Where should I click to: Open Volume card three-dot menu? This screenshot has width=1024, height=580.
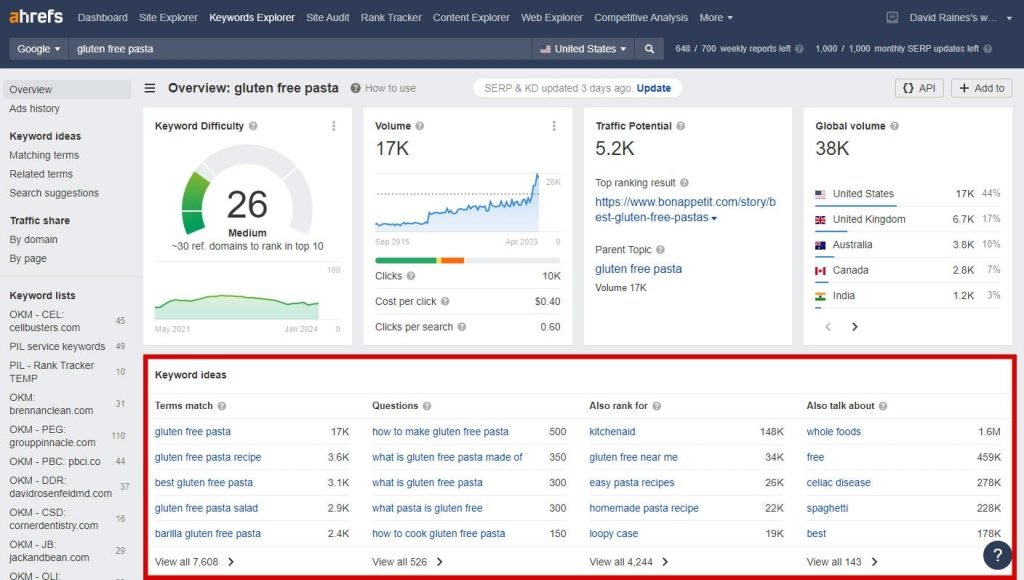point(553,126)
